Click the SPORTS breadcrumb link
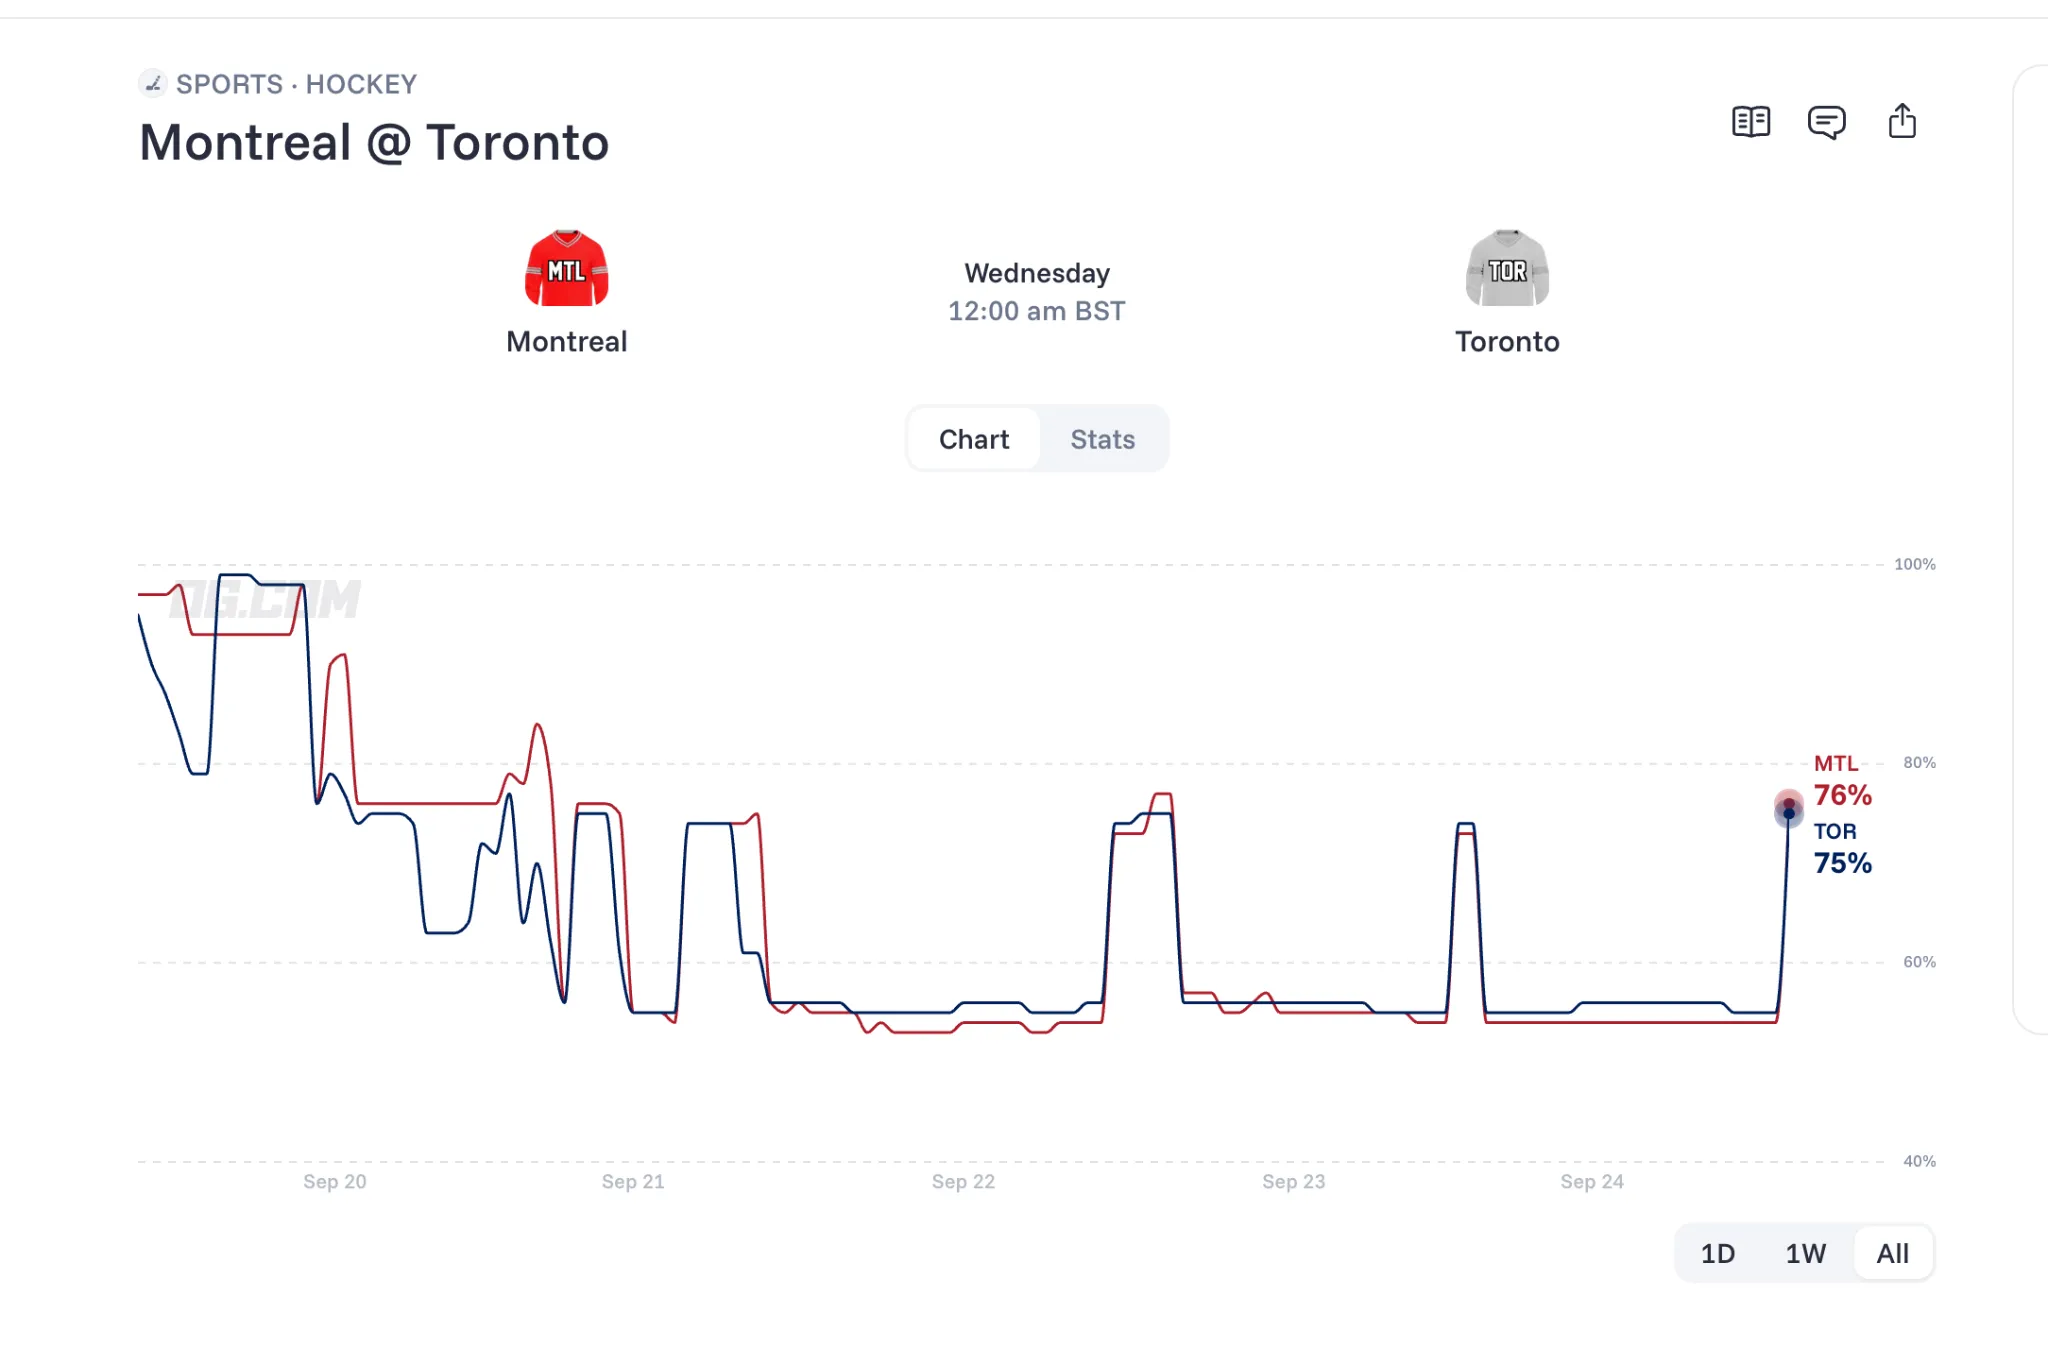 230,84
